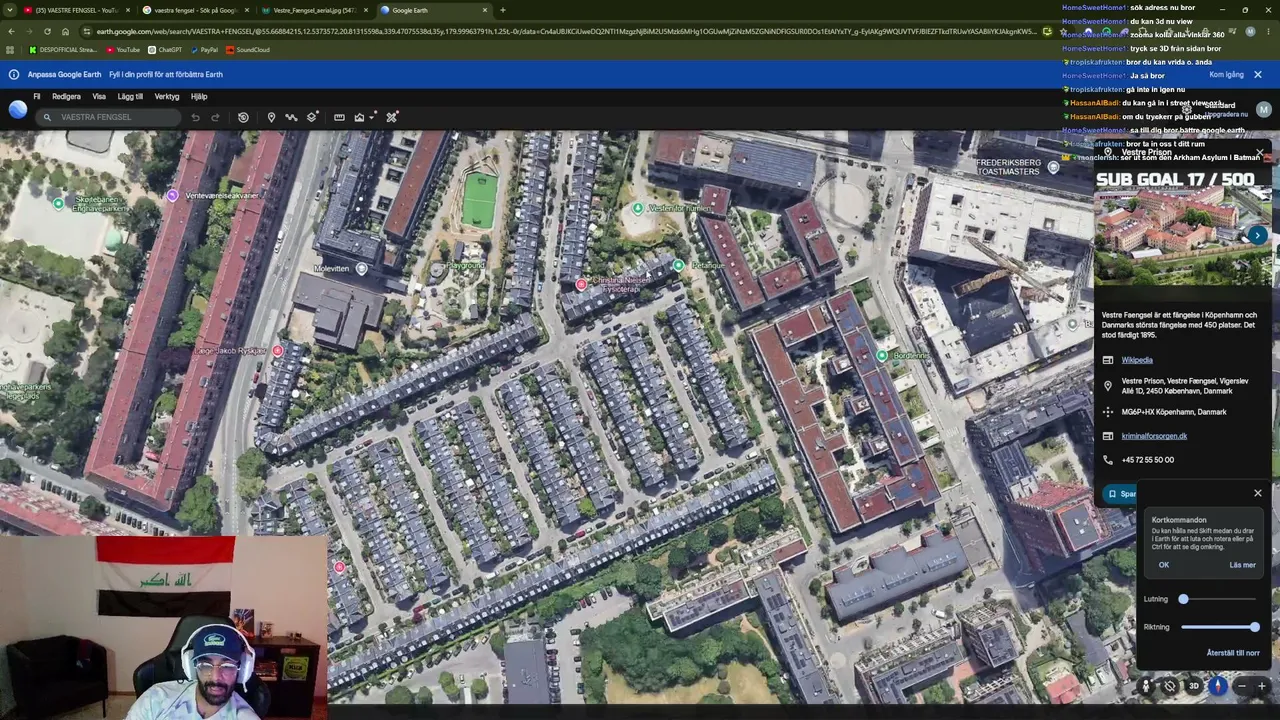Click Kom igång in blue banner
Viewport: 1280px width, 720px height.
pos(1226,75)
